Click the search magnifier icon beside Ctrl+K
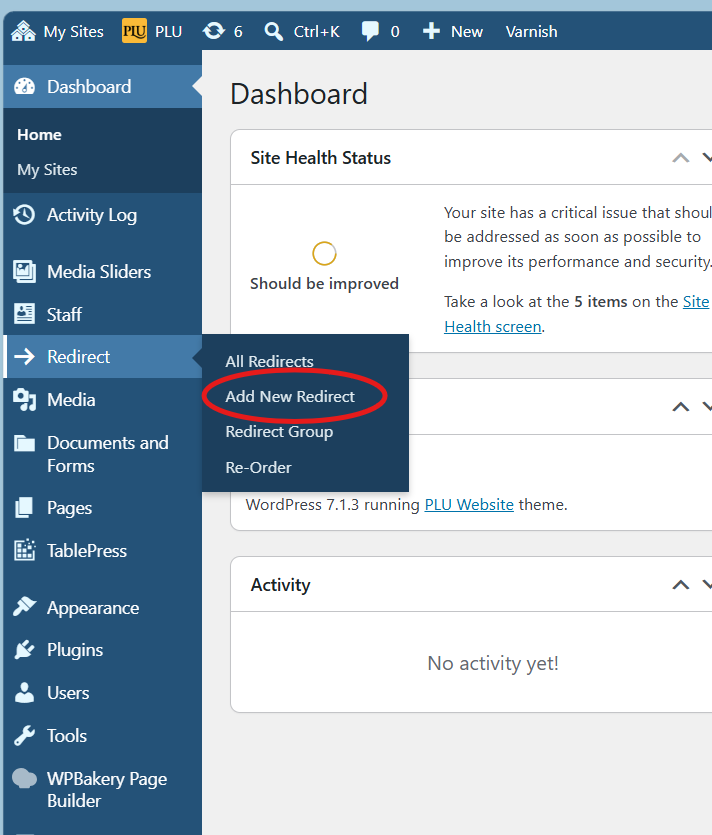This screenshot has height=835, width=712. pyautogui.click(x=274, y=31)
